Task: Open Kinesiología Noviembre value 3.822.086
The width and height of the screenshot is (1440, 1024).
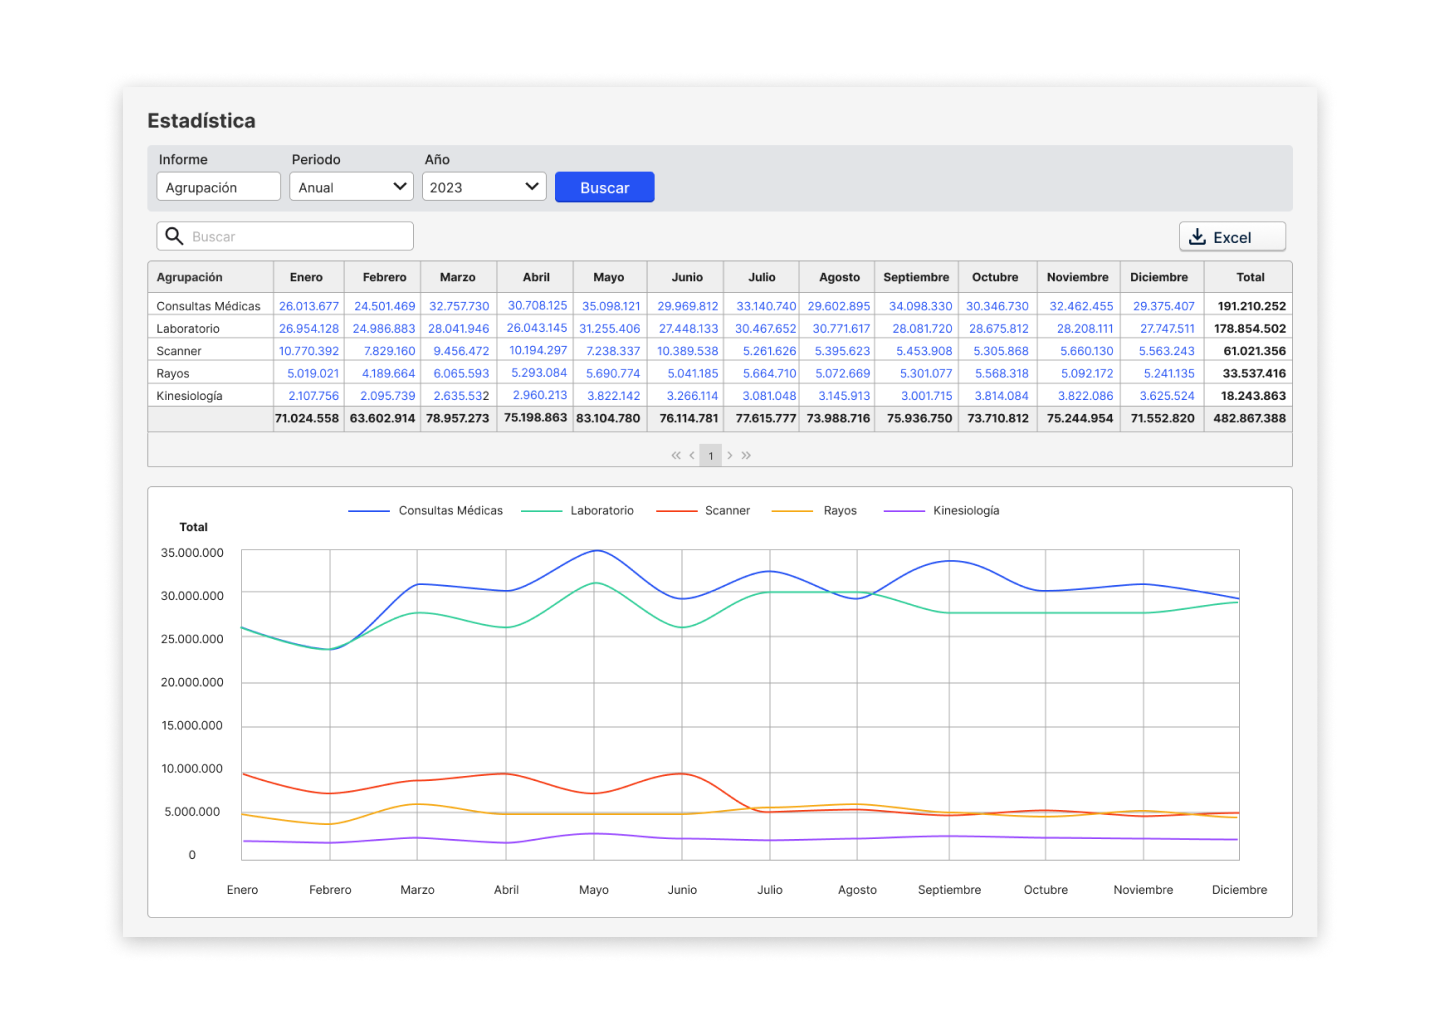Action: click(1086, 396)
